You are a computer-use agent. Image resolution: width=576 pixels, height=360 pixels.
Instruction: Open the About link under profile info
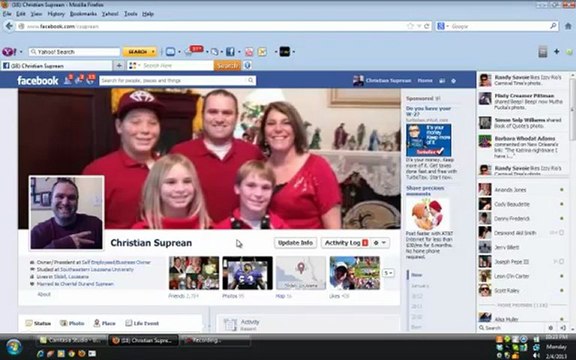44,294
